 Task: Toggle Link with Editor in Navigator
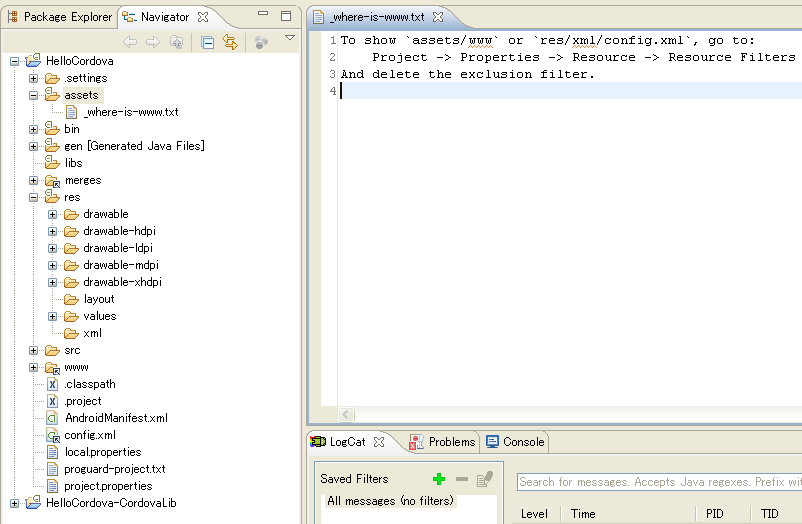click(x=230, y=42)
